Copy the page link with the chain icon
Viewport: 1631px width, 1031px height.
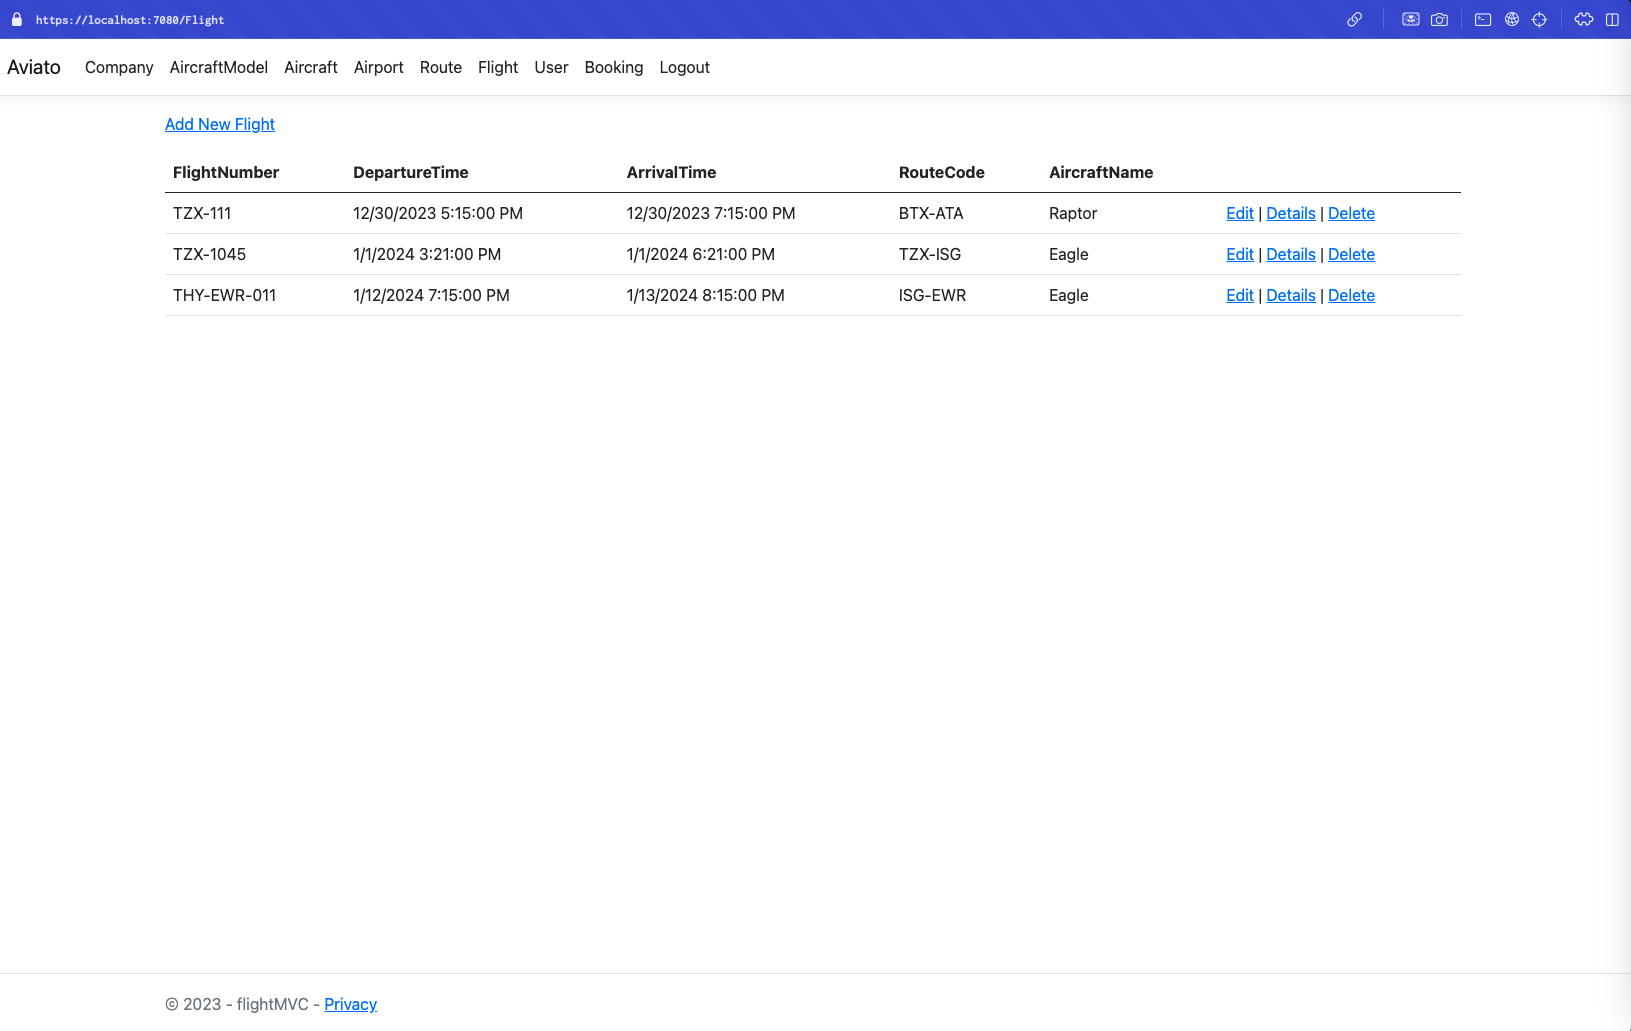[1354, 19]
